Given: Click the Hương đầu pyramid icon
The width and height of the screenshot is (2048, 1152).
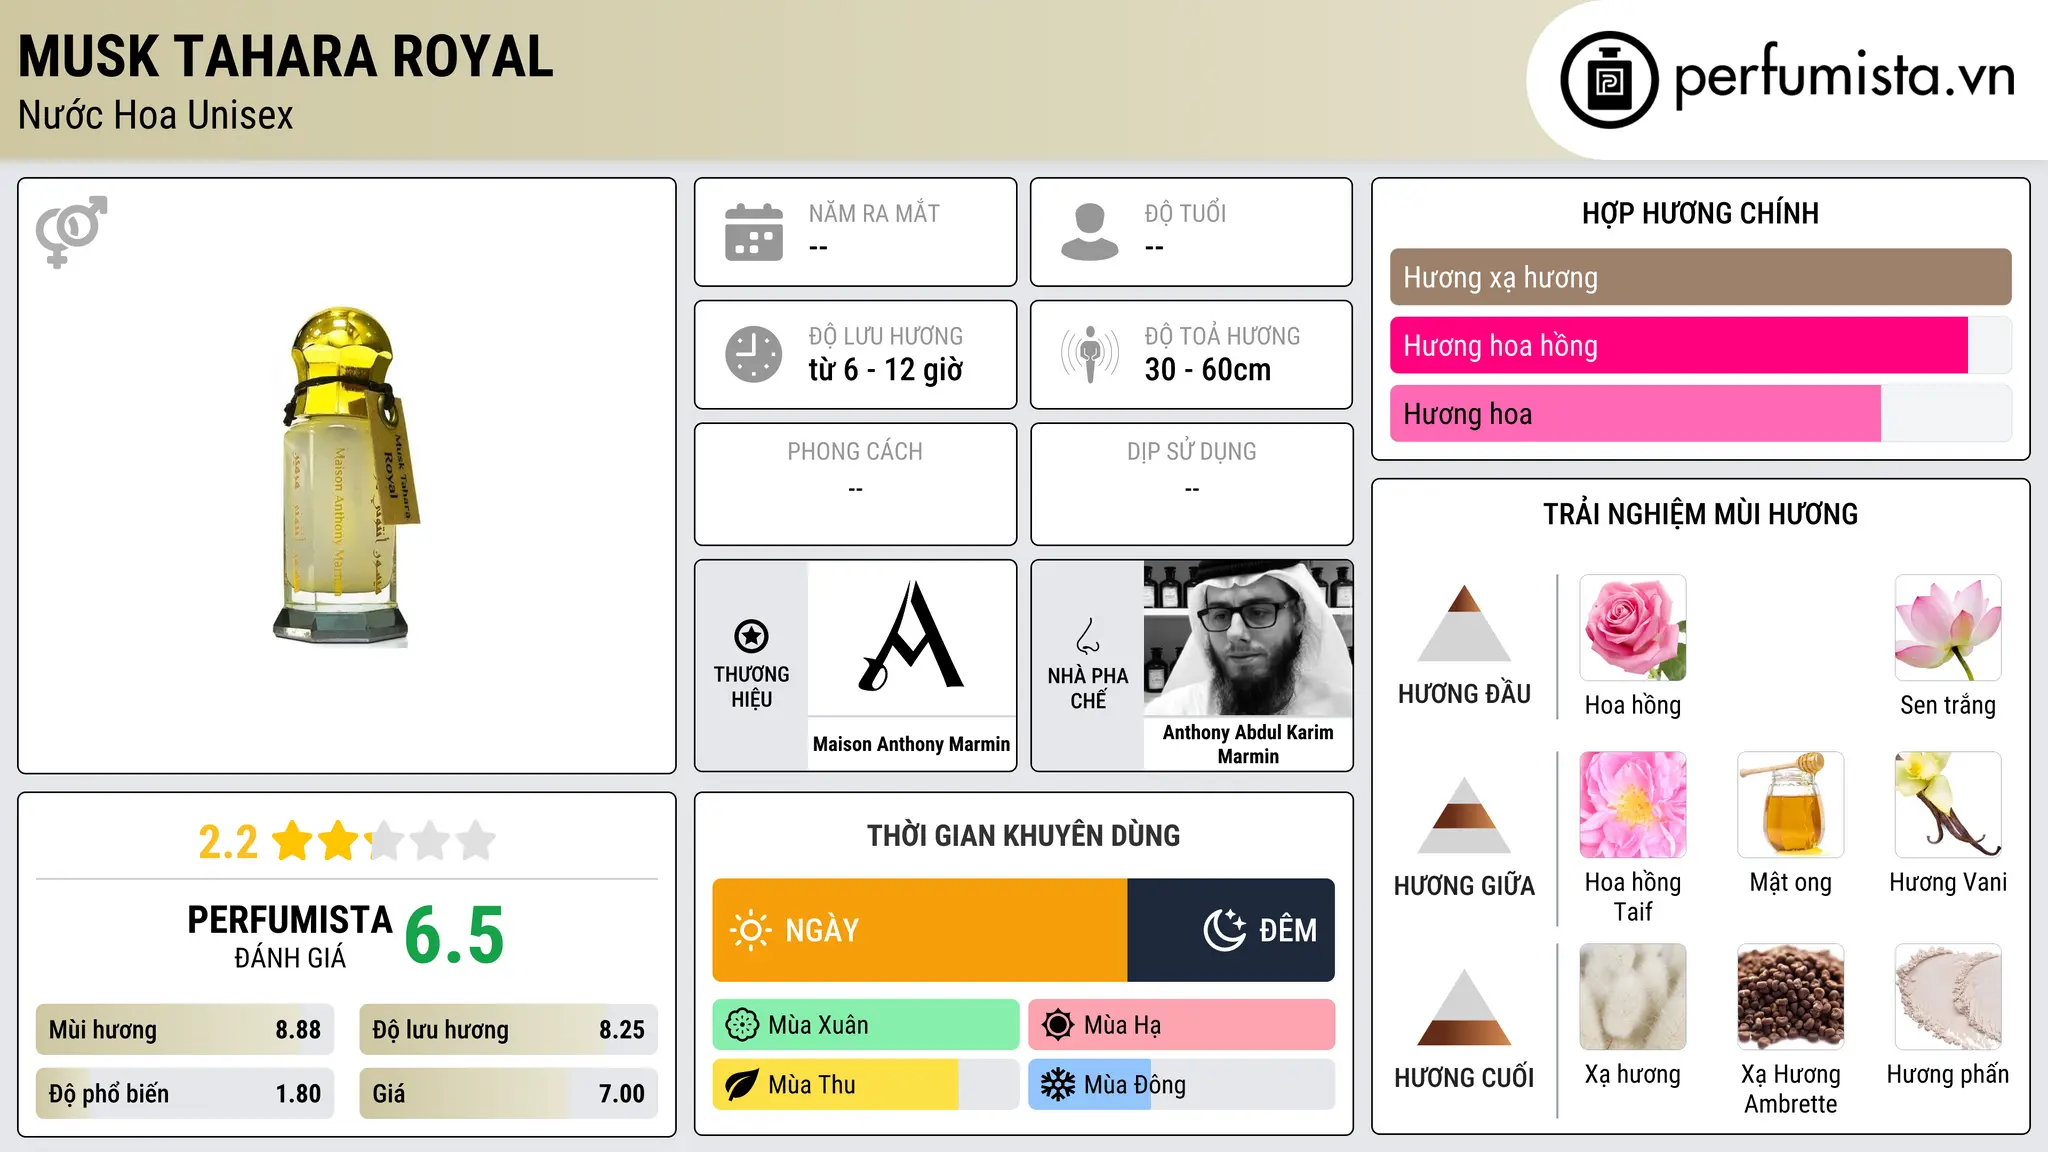Looking at the screenshot, I should coord(1464,623).
